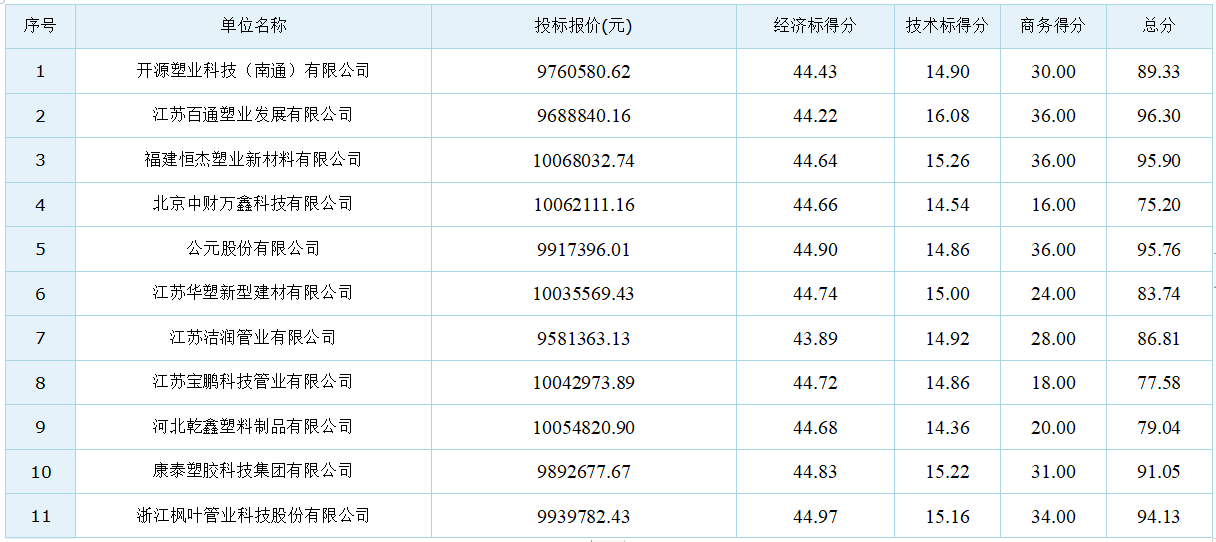
Task: Click bid price 9917396.01
Action: (x=584, y=250)
